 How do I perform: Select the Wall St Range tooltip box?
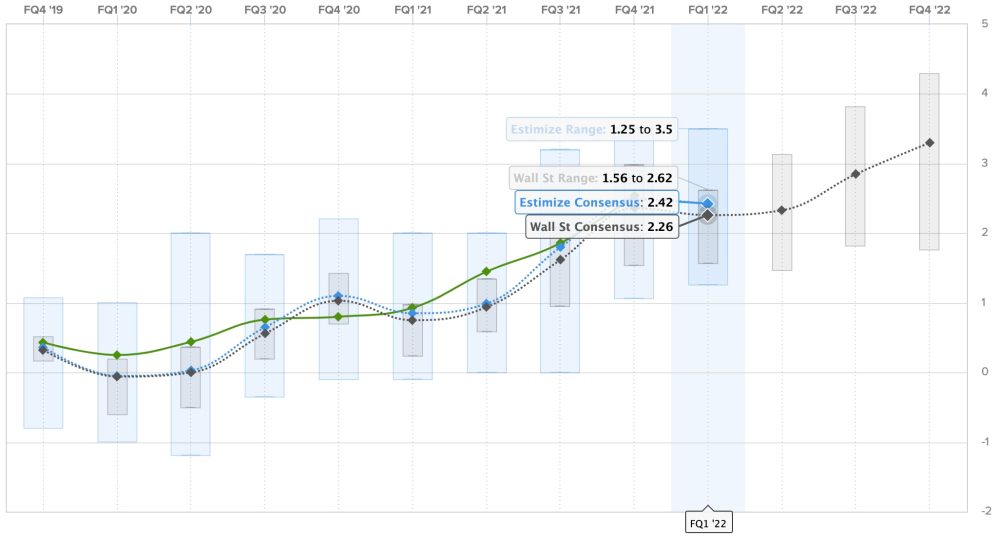(591, 178)
